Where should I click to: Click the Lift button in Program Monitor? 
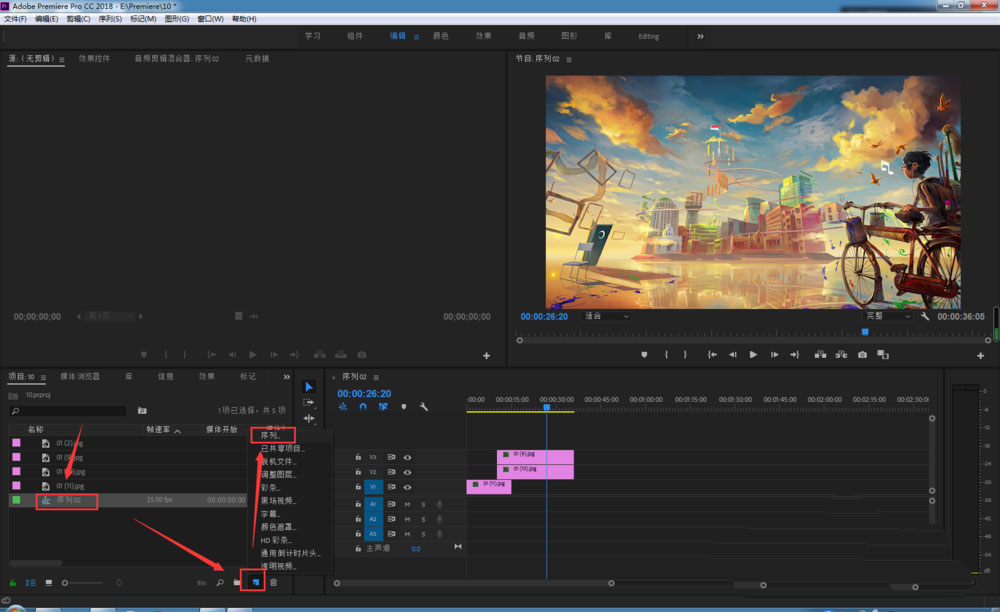coord(820,354)
